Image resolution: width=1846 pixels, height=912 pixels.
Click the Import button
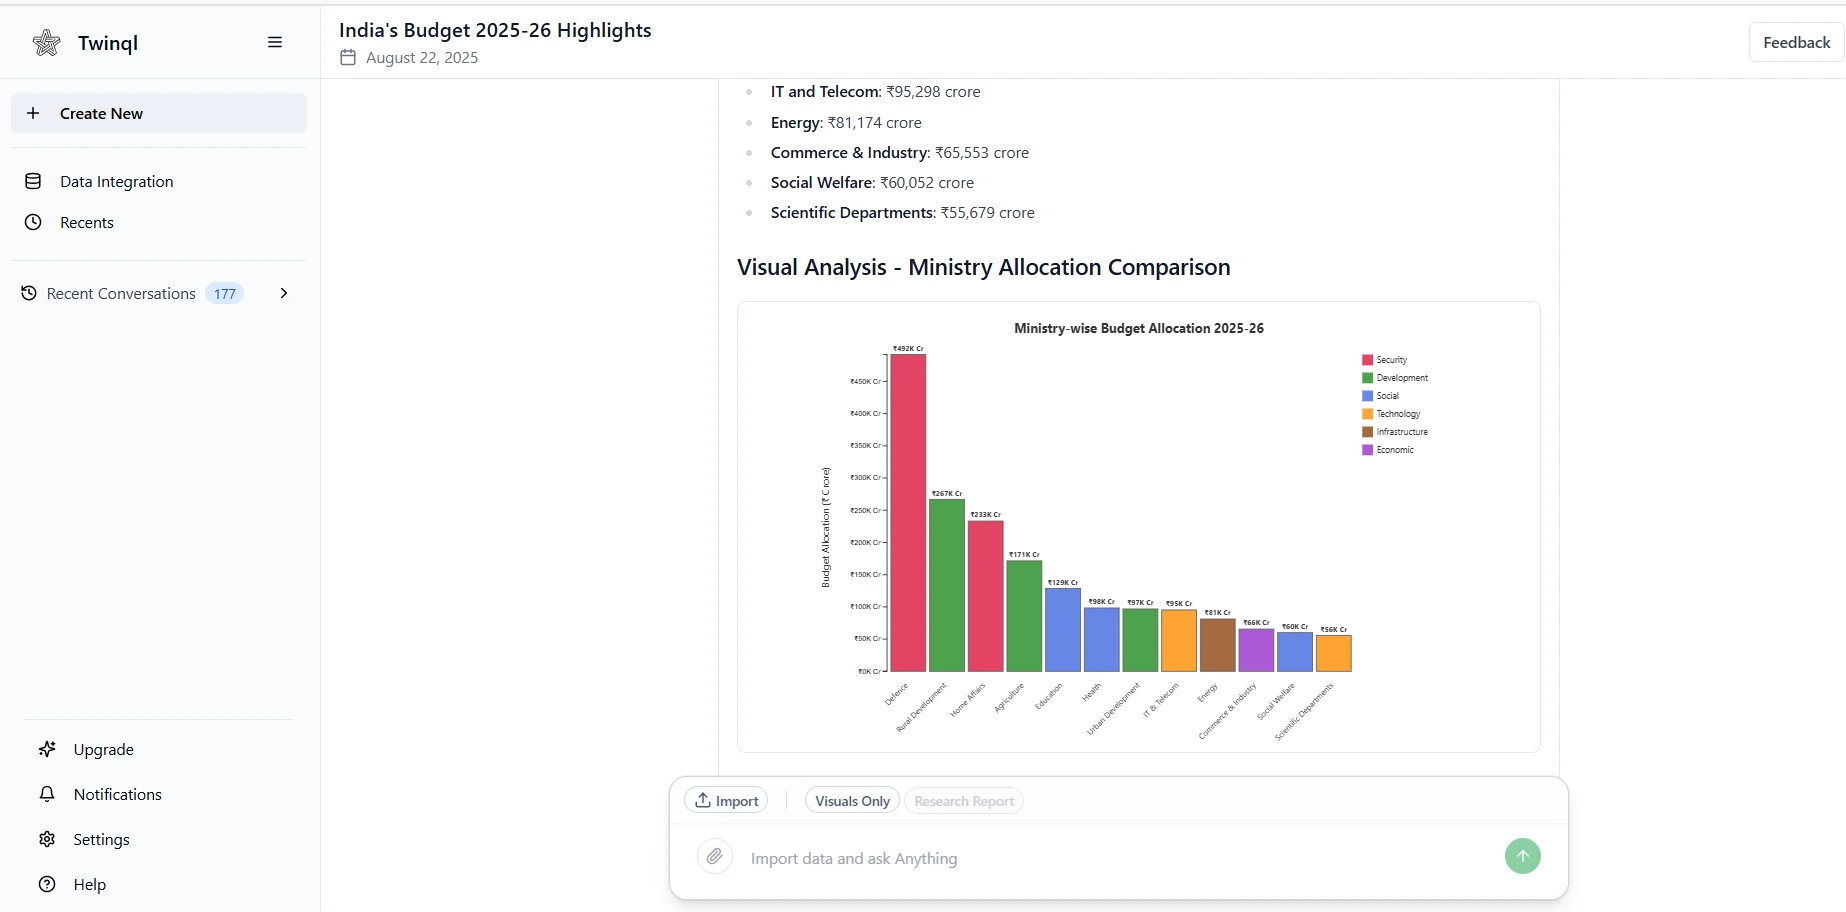click(x=726, y=800)
